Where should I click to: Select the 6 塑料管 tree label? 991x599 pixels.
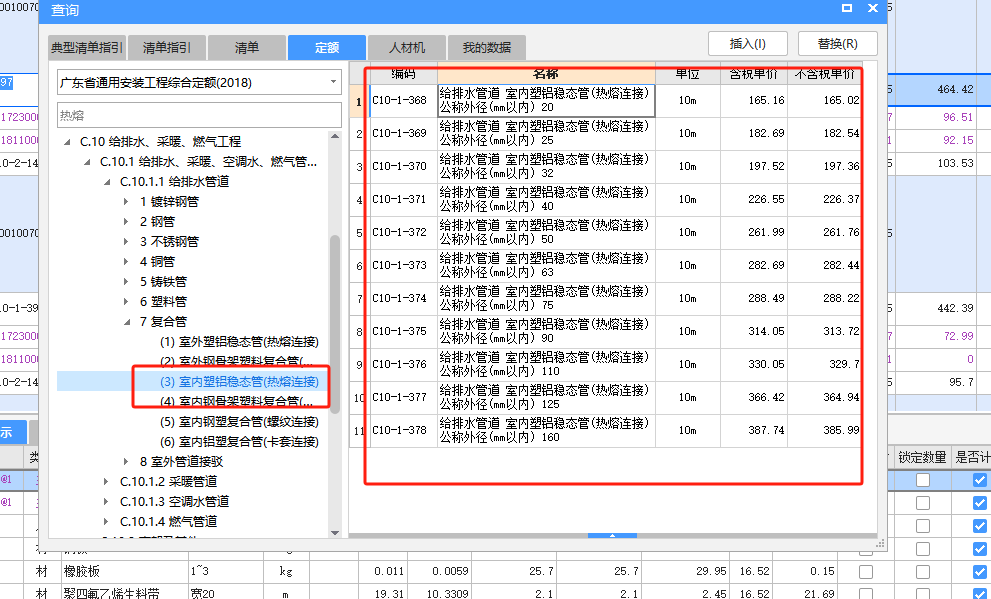(x=163, y=301)
